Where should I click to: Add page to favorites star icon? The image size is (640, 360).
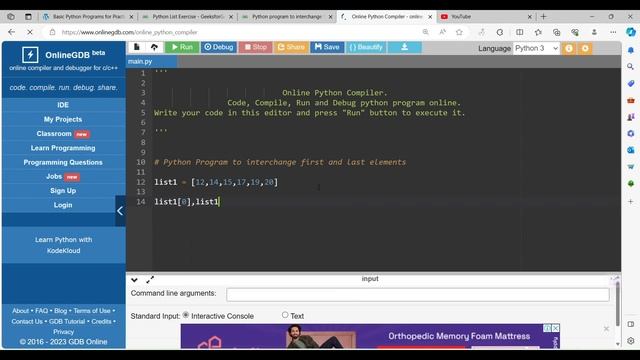click(x=459, y=32)
